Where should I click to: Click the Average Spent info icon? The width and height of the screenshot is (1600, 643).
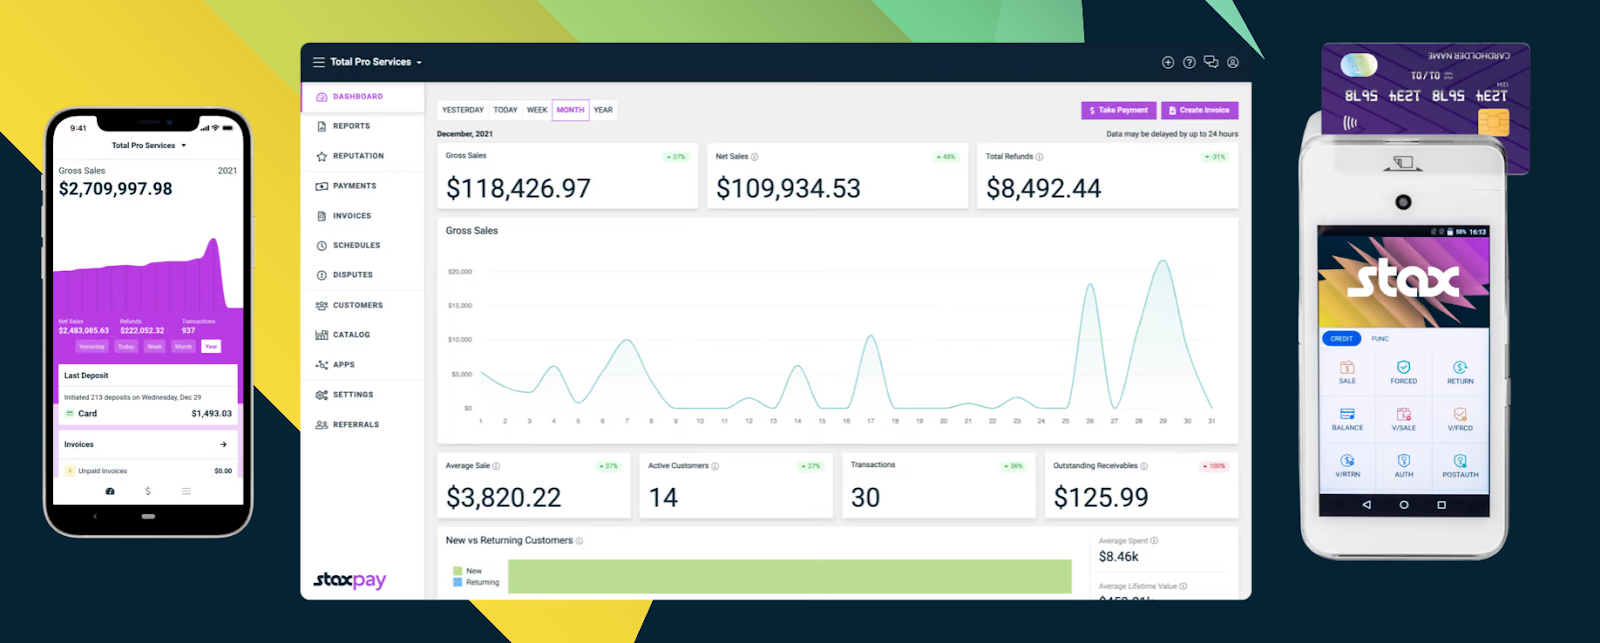click(1154, 541)
